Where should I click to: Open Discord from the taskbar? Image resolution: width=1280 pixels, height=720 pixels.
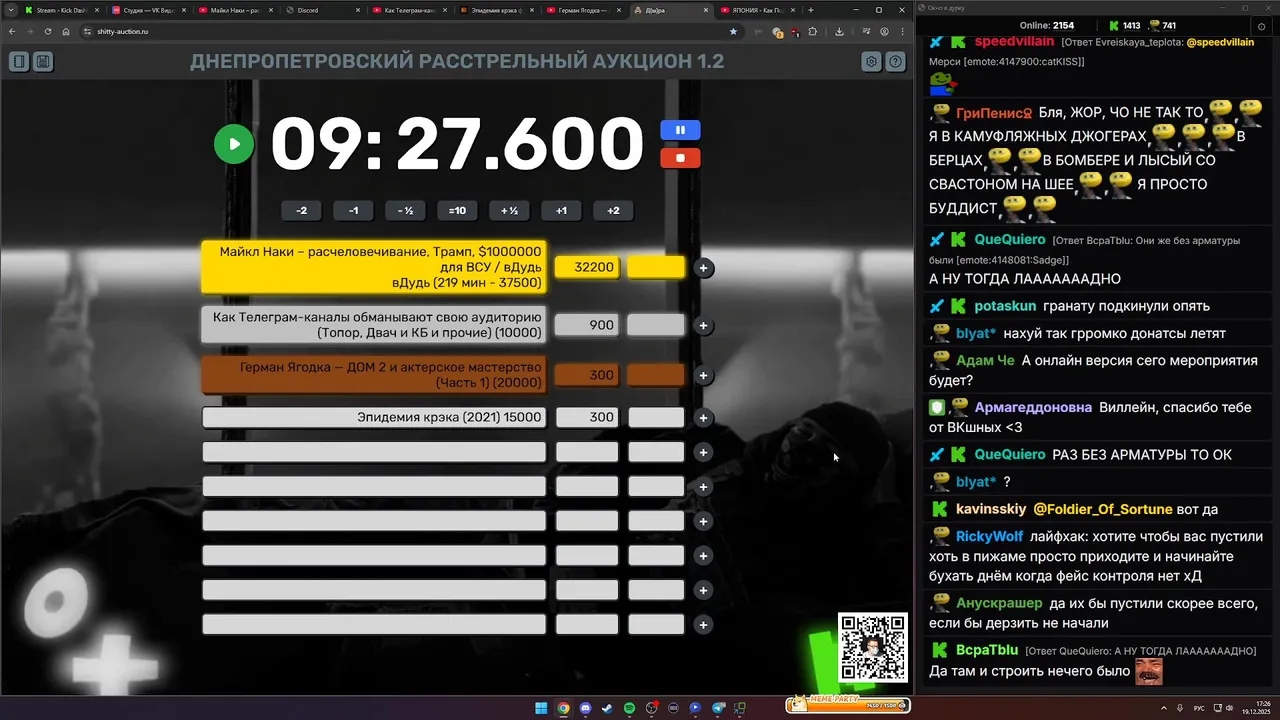click(x=585, y=708)
